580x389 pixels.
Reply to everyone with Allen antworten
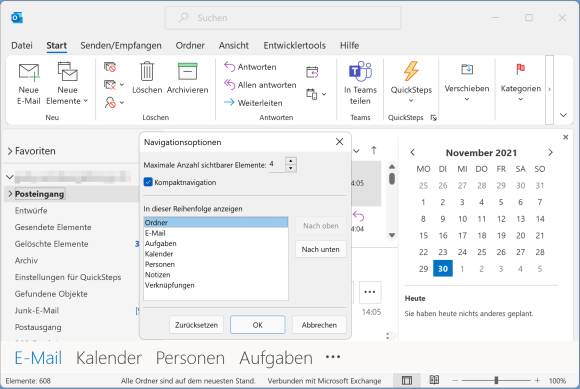260,85
